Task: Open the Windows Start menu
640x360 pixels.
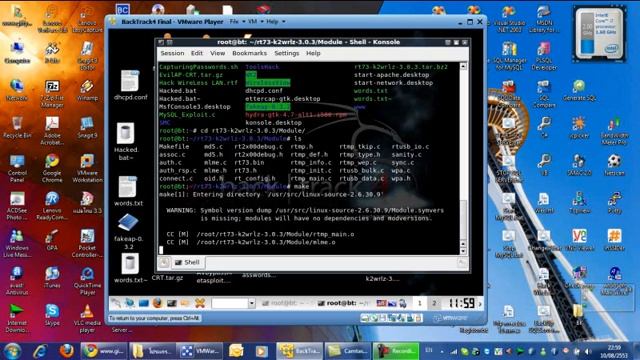Action: click(x=12, y=351)
